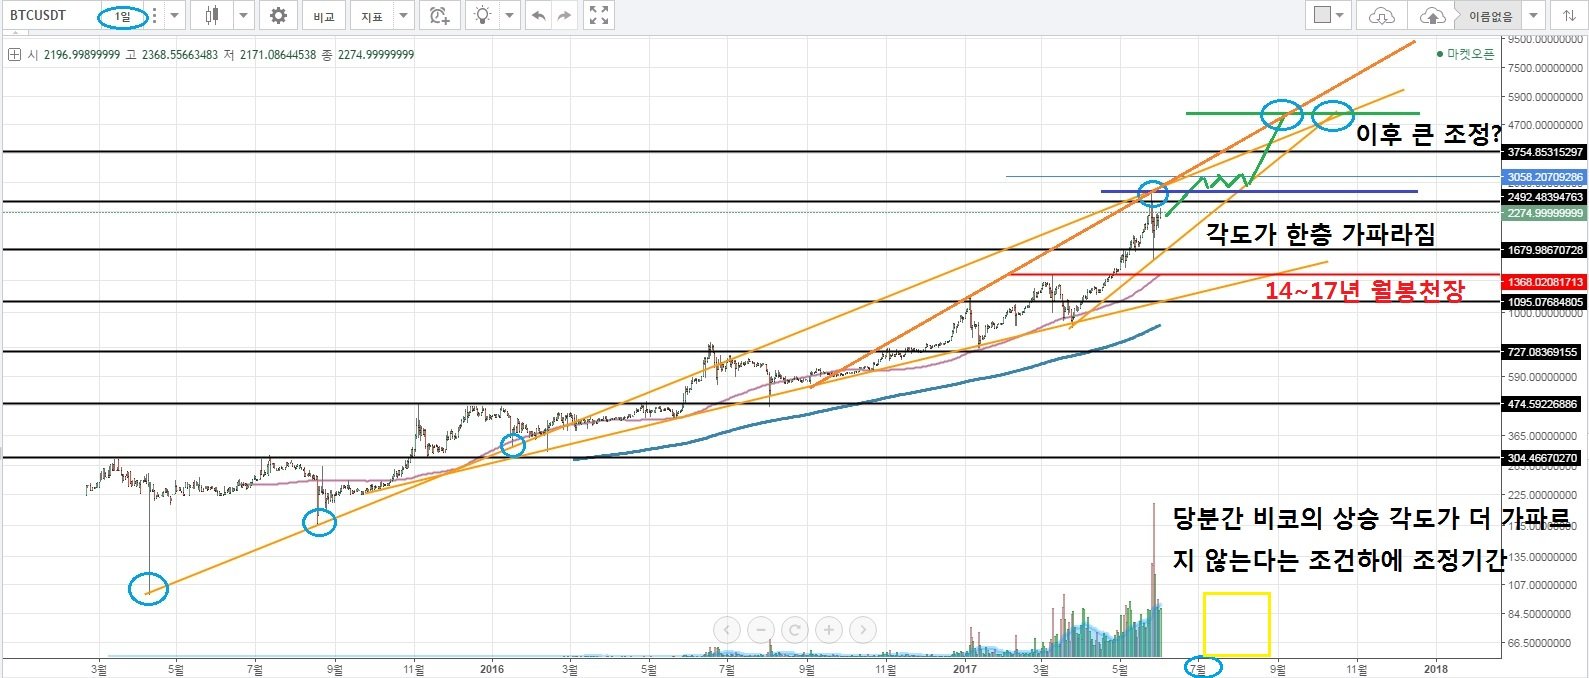The height and width of the screenshot is (678, 1589).
Task: Click the undo arrow icon
Action: click(539, 16)
